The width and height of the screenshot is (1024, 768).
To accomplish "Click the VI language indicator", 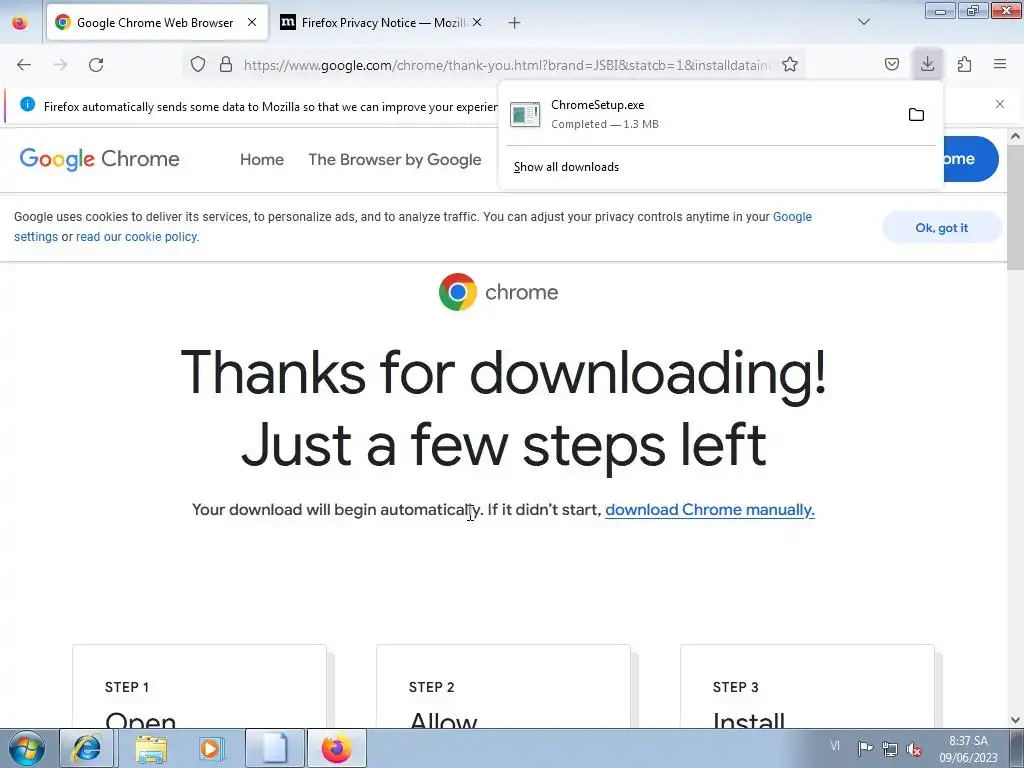I will point(835,746).
